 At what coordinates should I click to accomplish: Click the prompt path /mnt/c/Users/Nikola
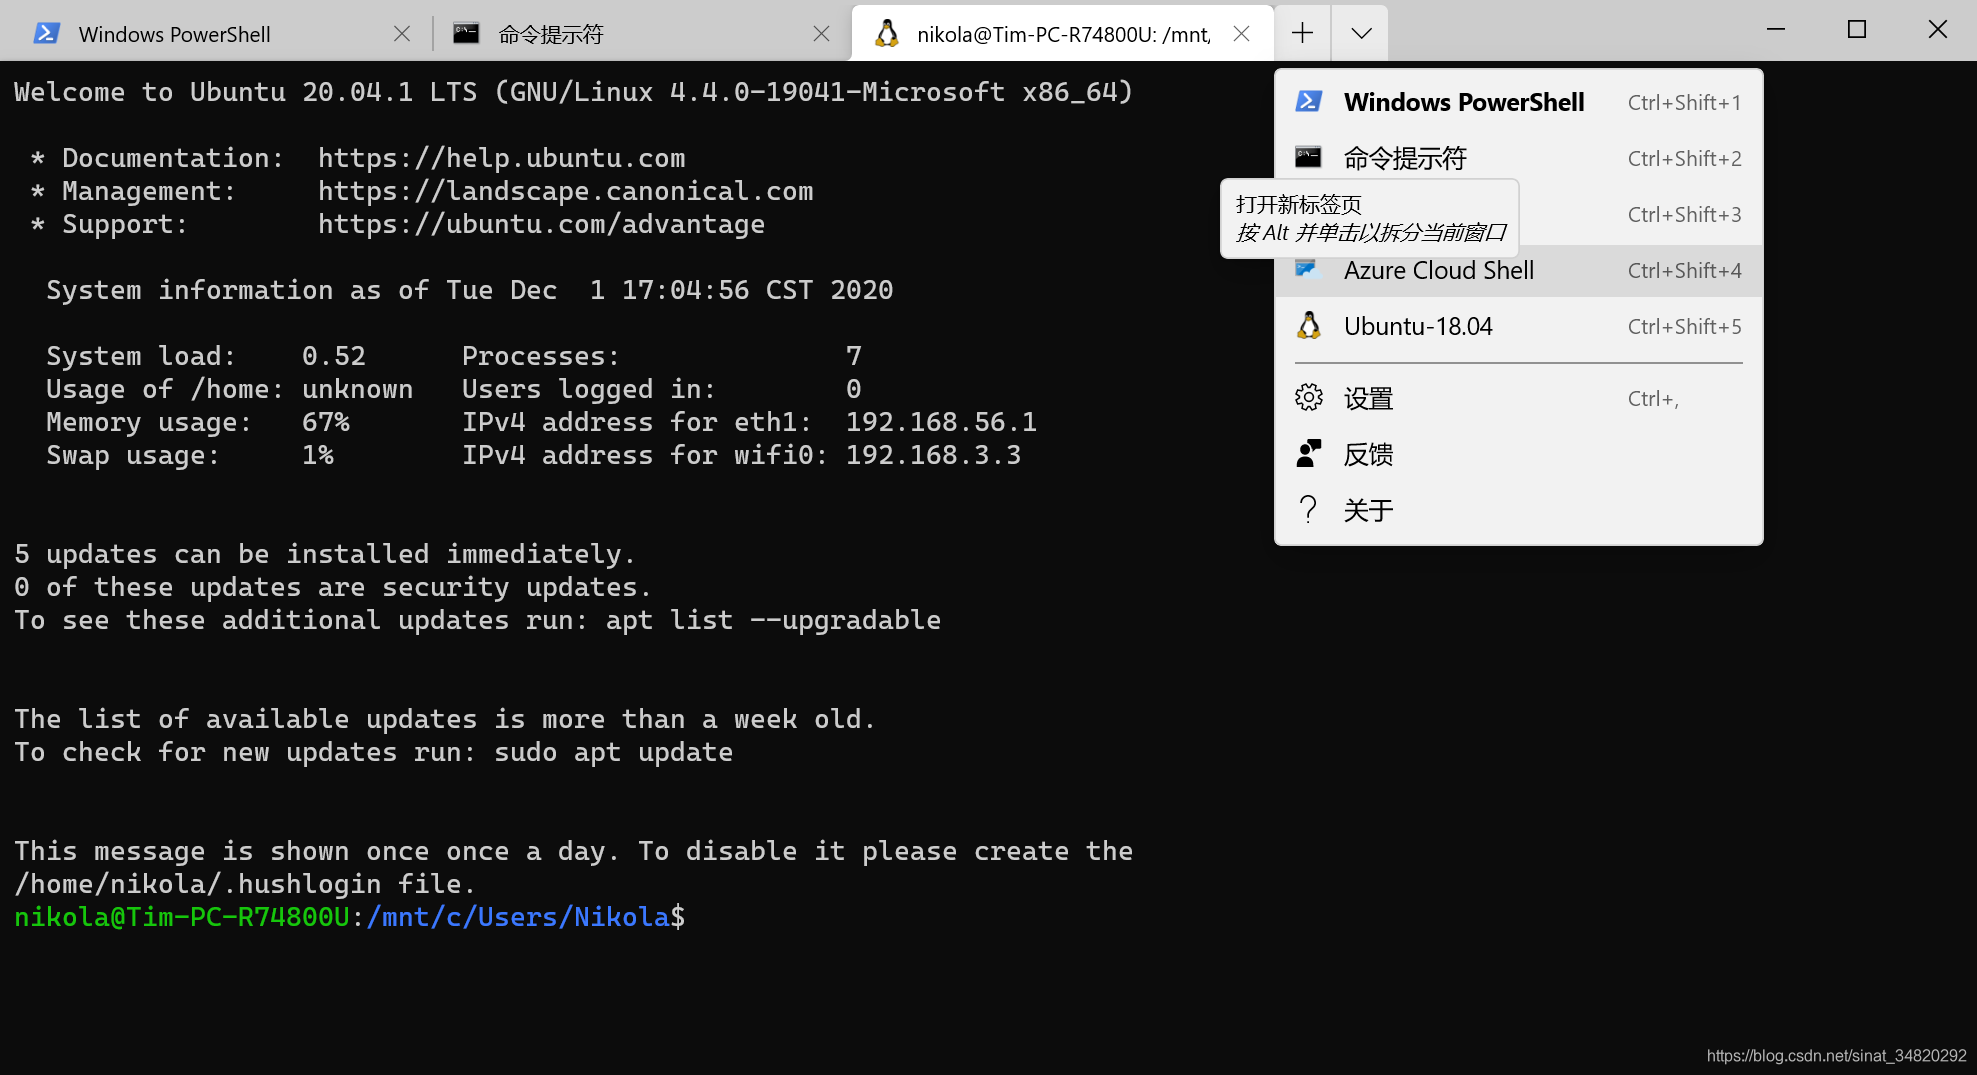518,917
